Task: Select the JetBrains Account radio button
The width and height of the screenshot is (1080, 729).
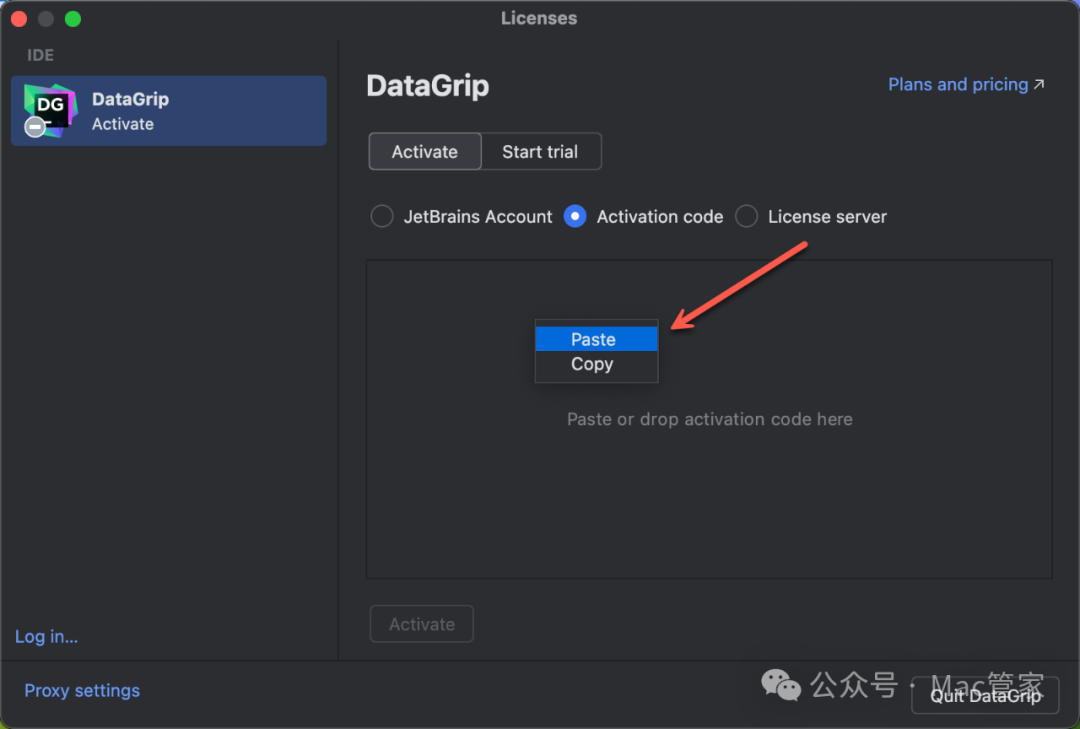Action: point(382,217)
